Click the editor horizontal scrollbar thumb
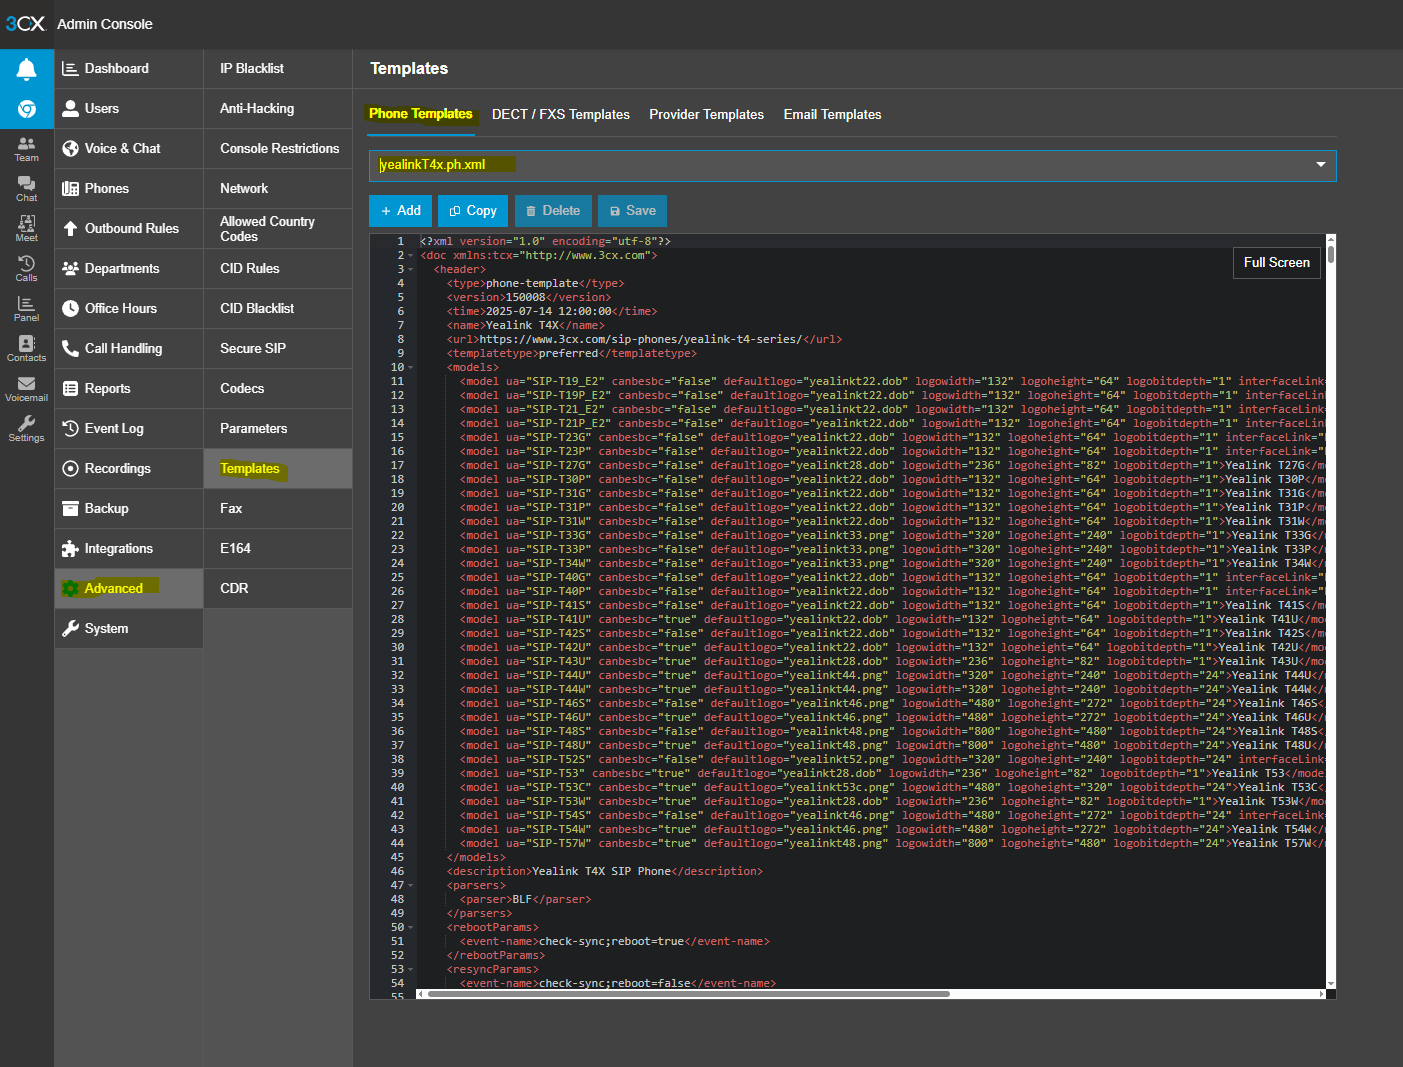The width and height of the screenshot is (1403, 1067). click(x=688, y=994)
